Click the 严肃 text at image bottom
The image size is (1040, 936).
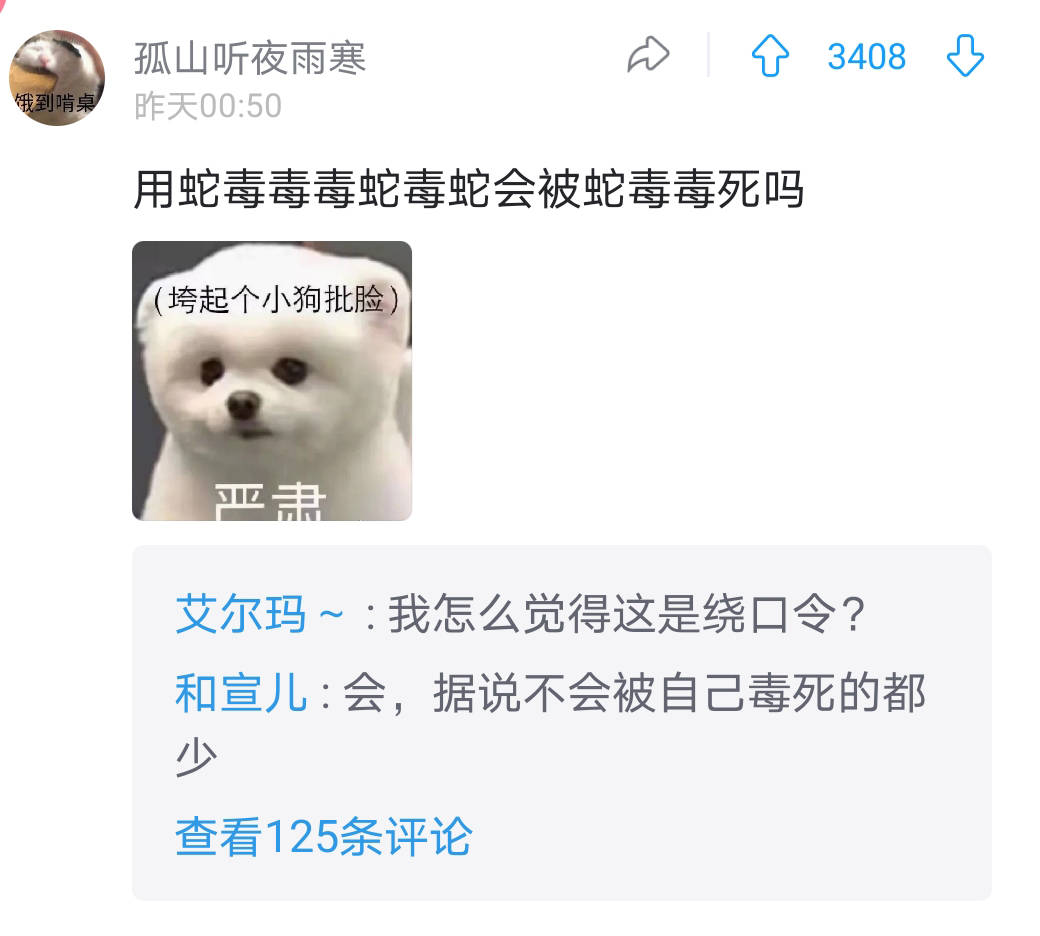[271, 502]
